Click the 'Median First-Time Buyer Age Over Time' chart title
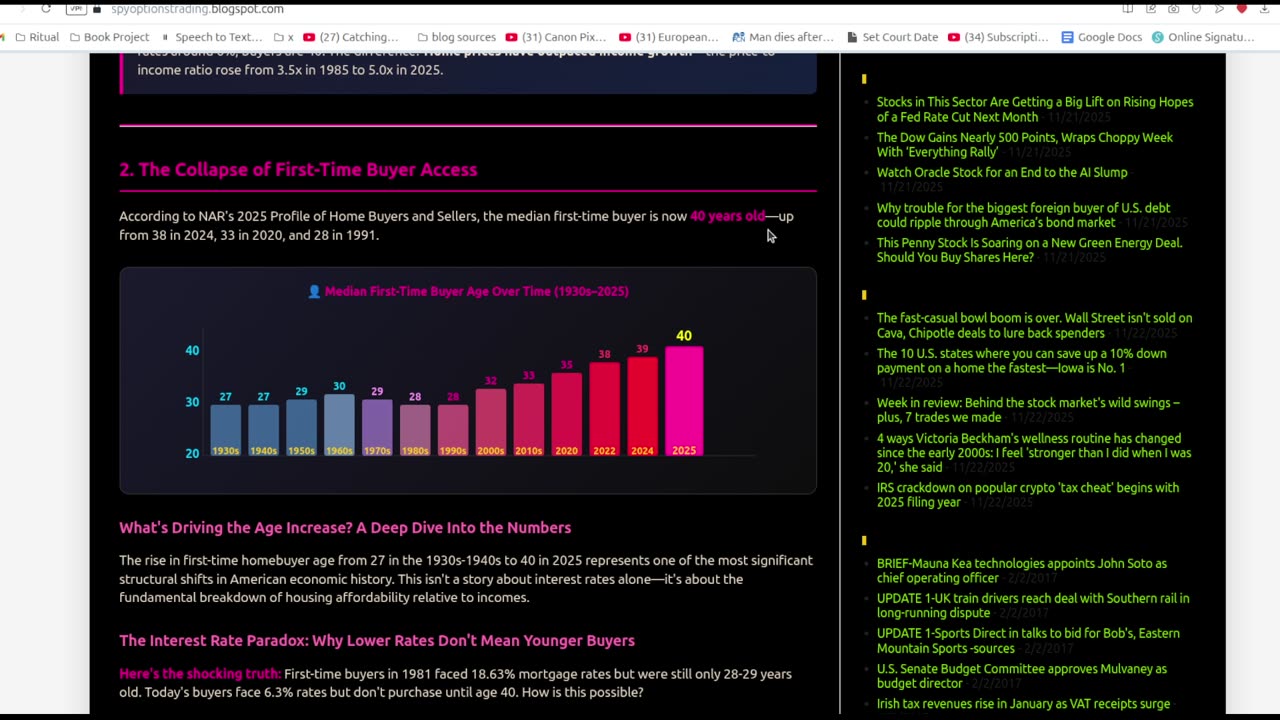This screenshot has width=1280, height=720. click(468, 291)
